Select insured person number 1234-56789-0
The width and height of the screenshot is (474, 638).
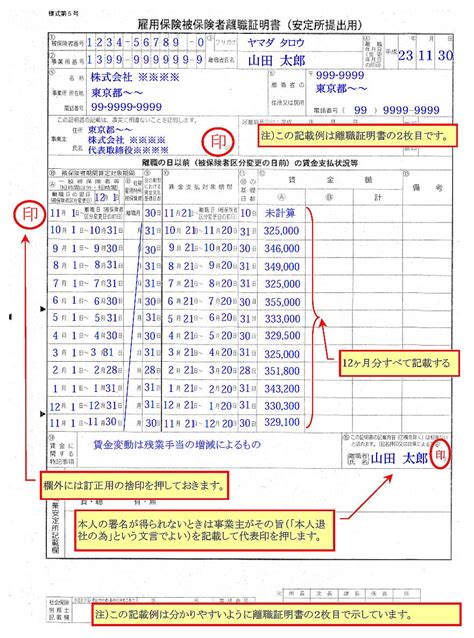(x=145, y=43)
